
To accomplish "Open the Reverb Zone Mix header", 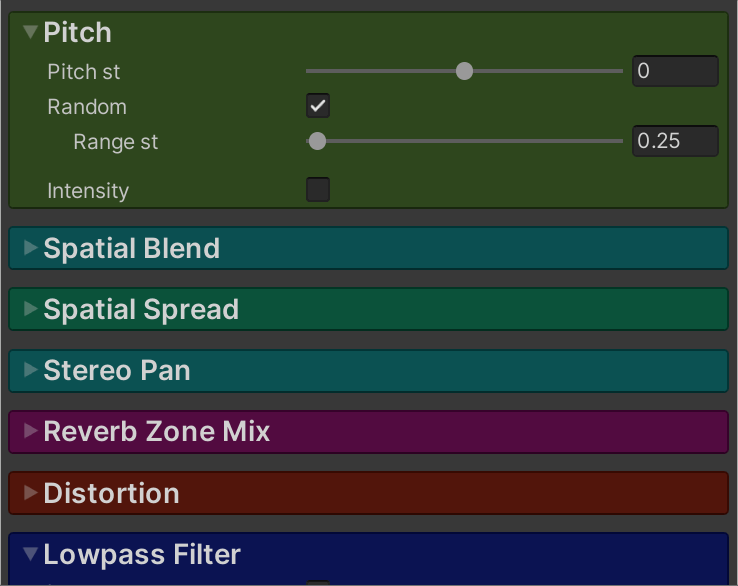I will coord(157,431).
